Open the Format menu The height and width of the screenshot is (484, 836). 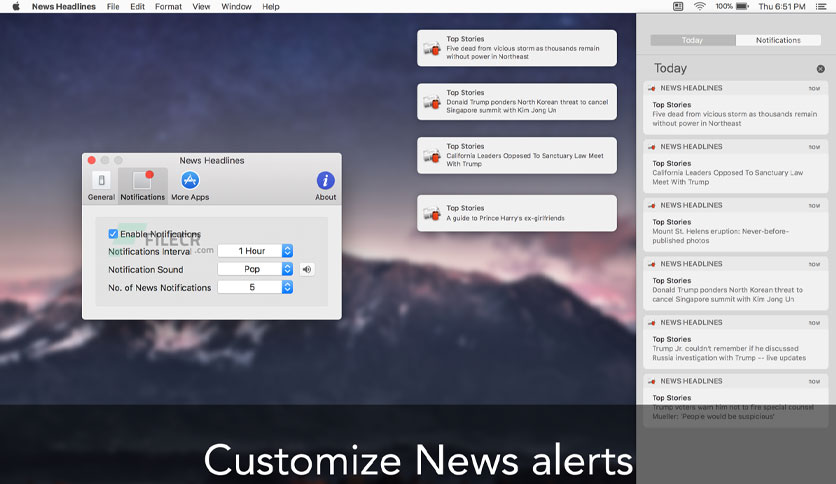click(168, 6)
